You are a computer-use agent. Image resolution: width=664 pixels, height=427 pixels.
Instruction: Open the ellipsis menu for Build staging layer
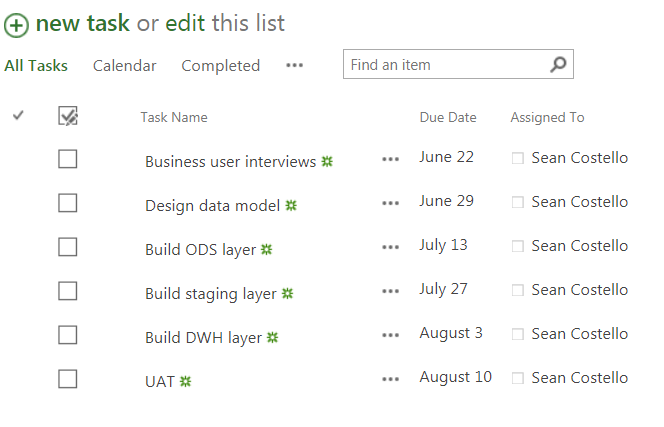pos(390,291)
